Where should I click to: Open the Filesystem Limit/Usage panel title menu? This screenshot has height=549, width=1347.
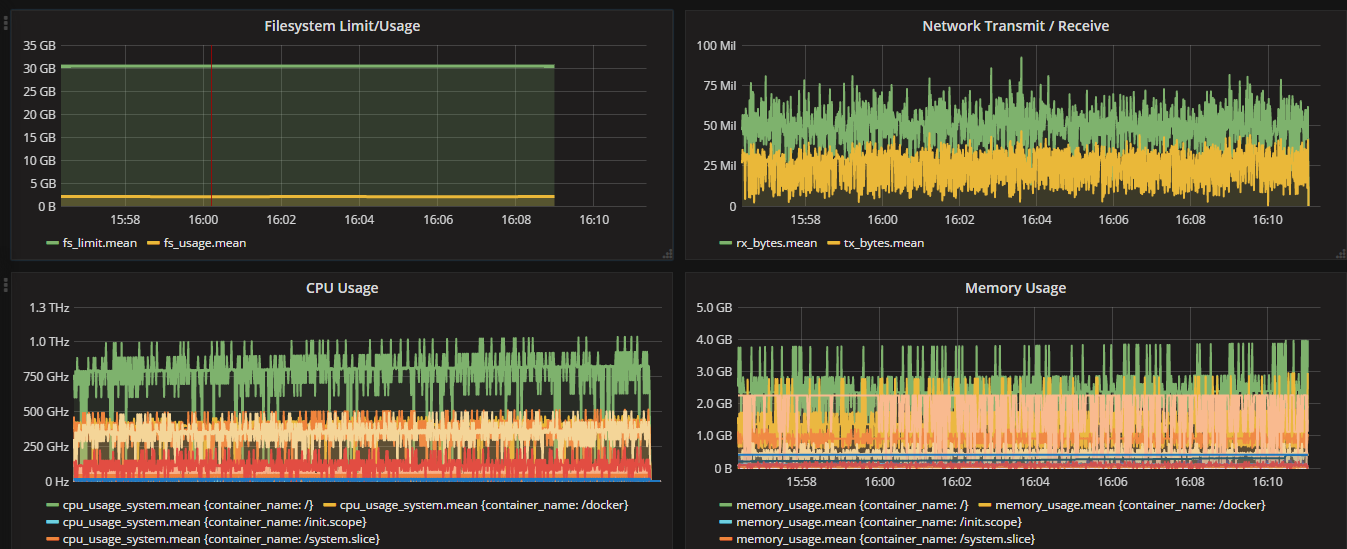pyautogui.click(x=342, y=26)
